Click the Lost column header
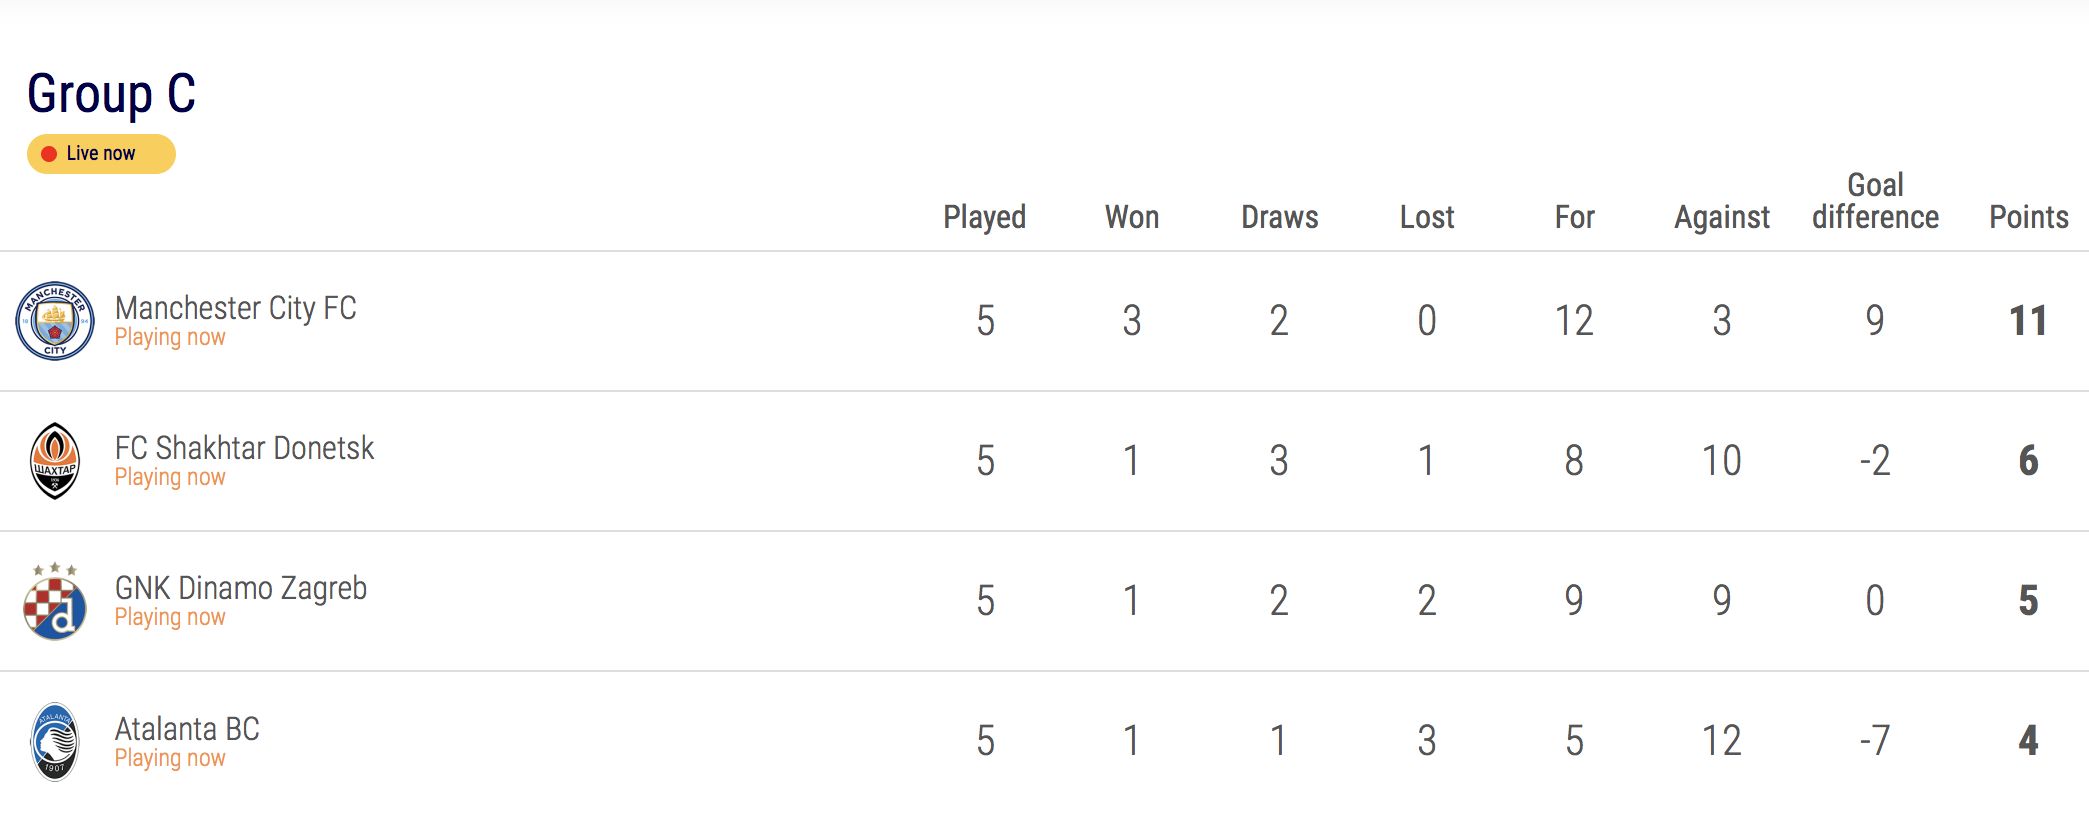 point(1426,217)
